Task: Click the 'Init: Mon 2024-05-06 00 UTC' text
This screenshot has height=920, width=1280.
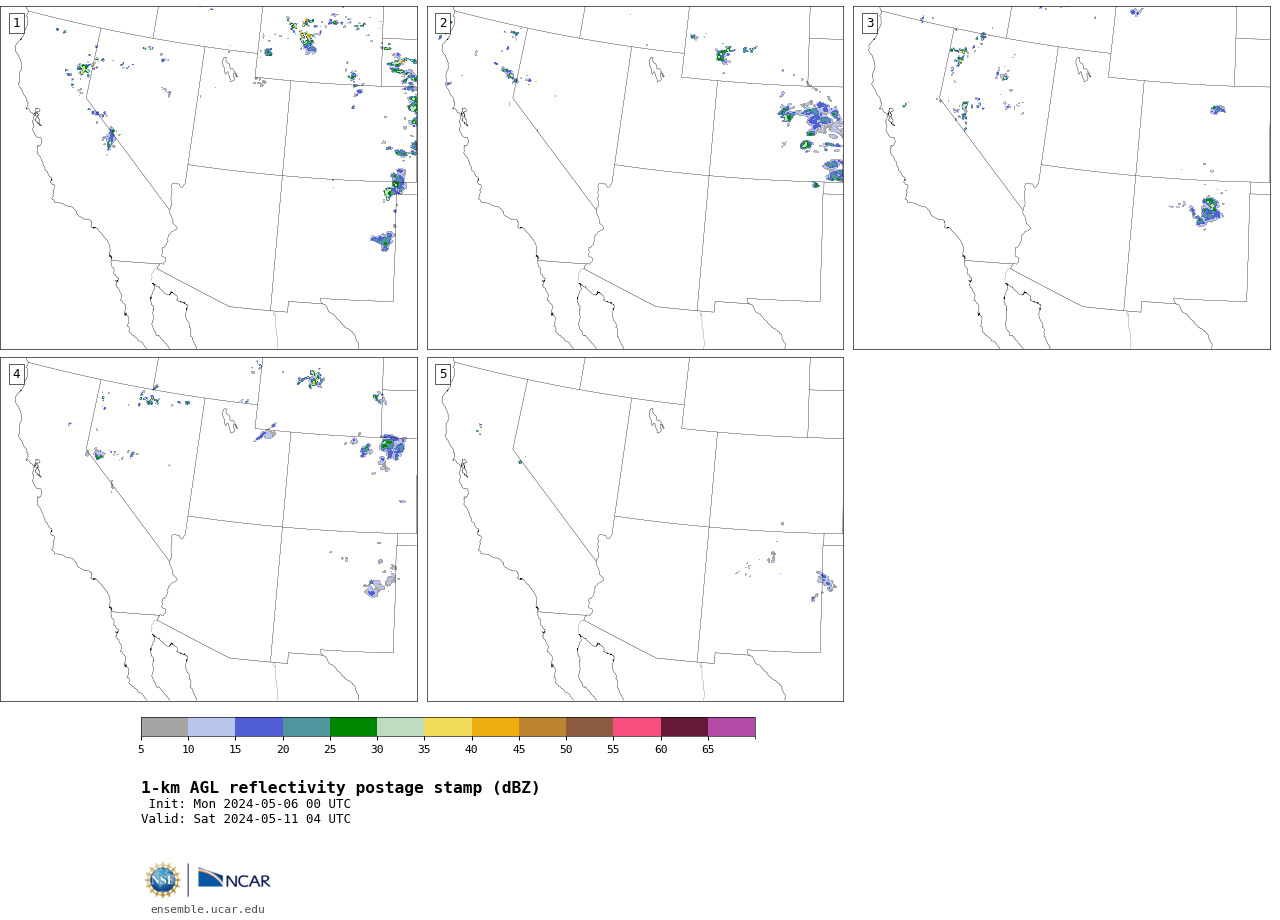Action: point(250,804)
